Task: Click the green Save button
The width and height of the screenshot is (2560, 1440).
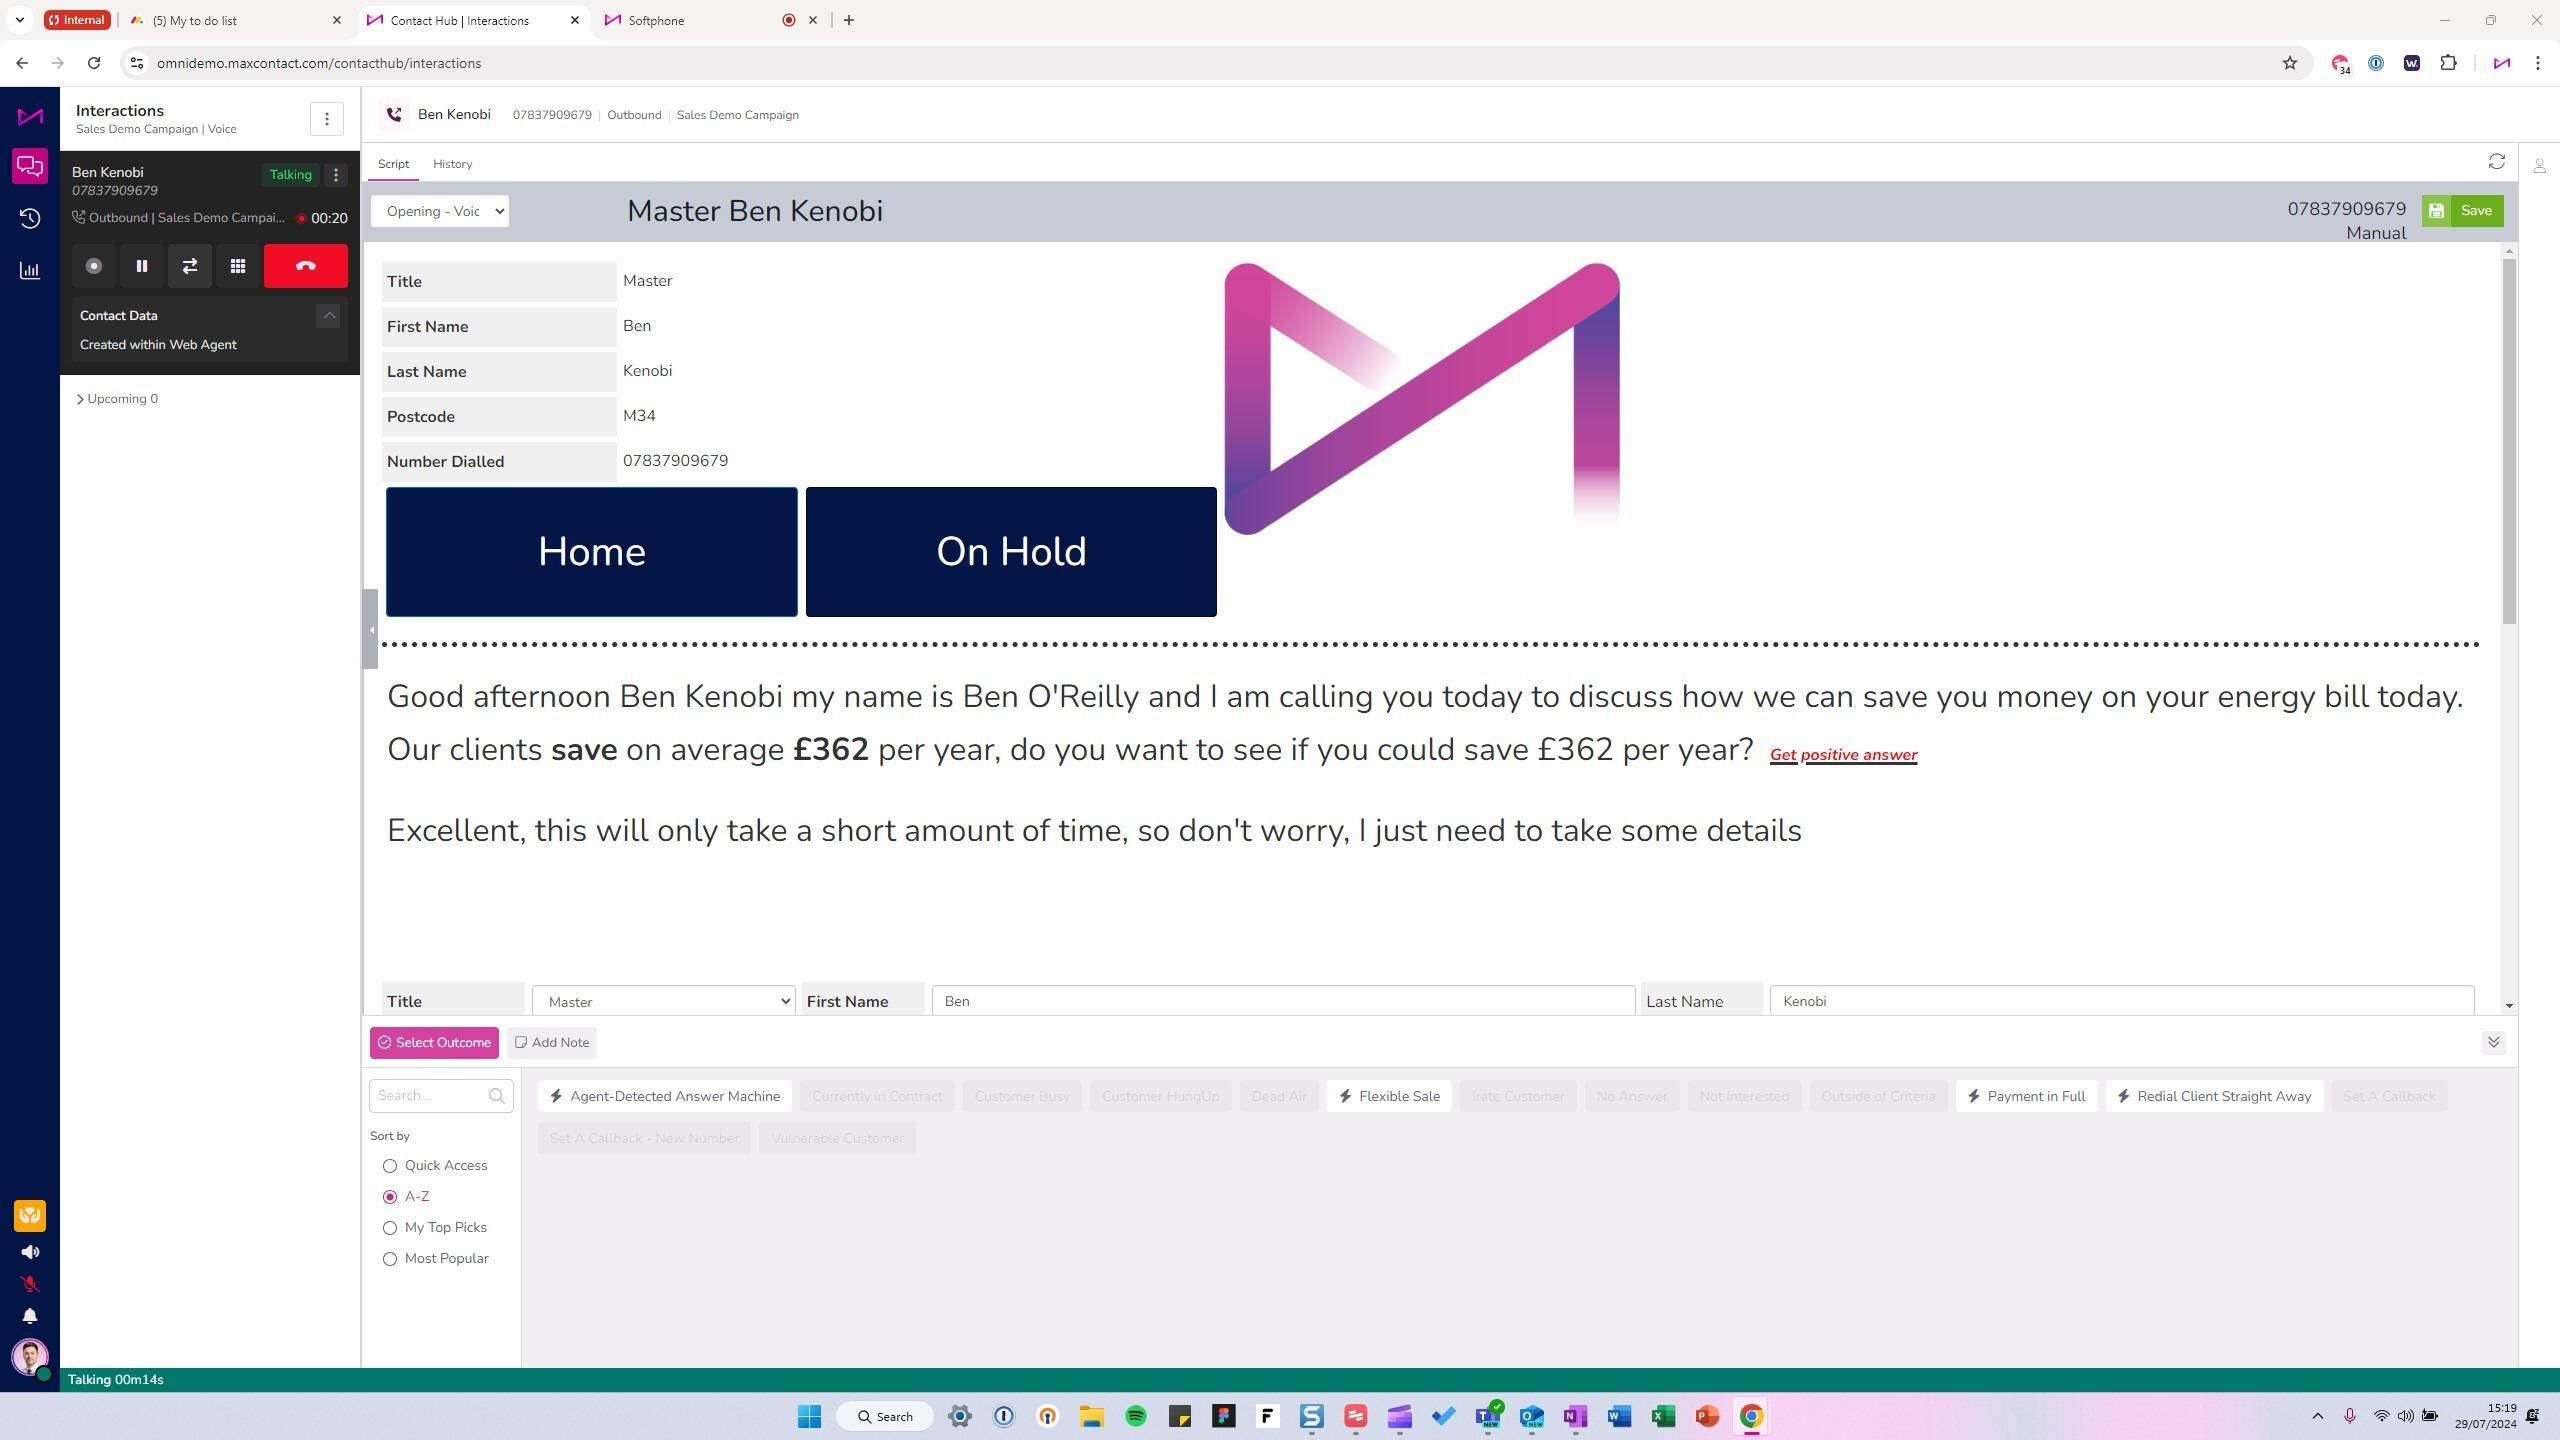Action: pos(2462,211)
